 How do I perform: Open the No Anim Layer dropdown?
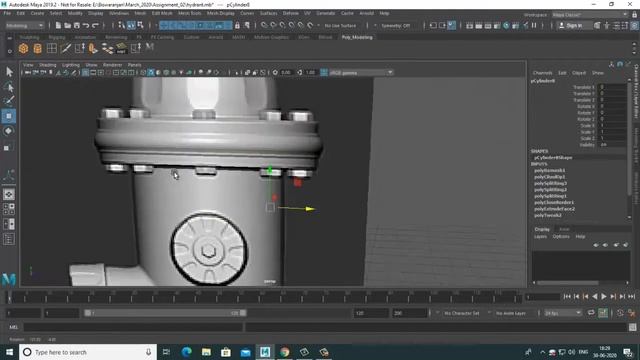point(511,313)
